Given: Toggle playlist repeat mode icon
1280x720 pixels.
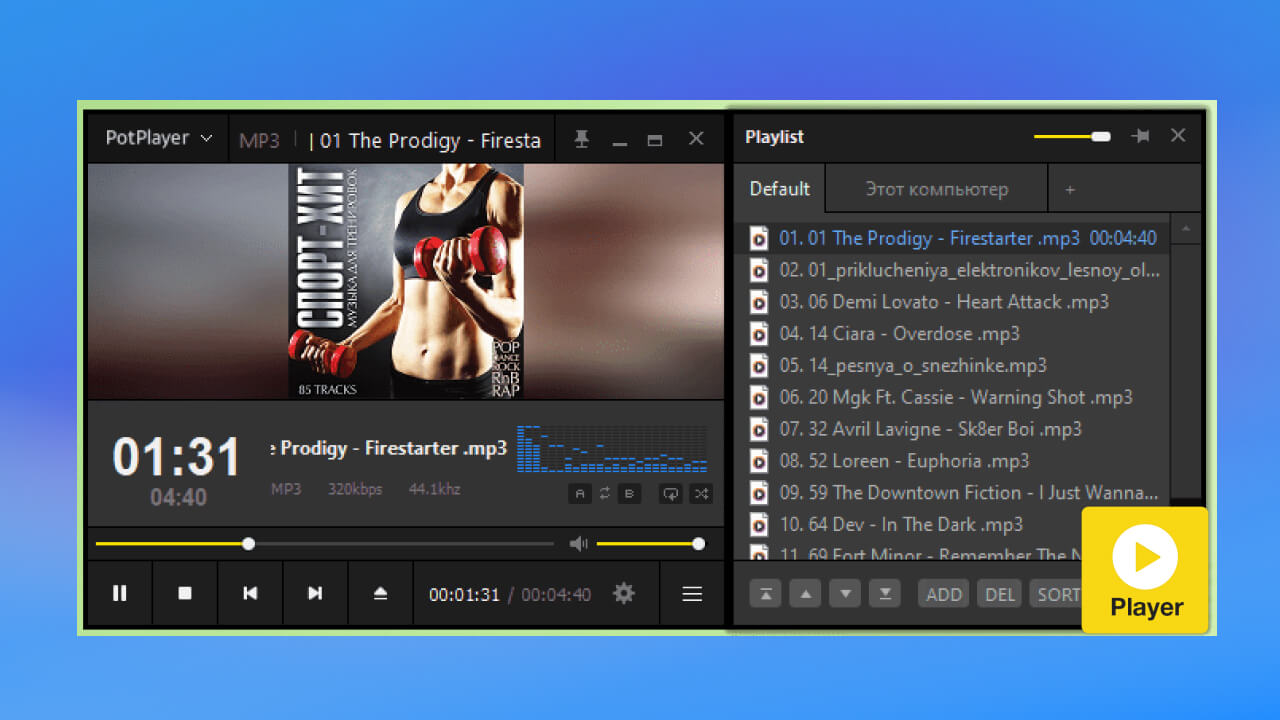Looking at the screenshot, I should click(x=670, y=493).
